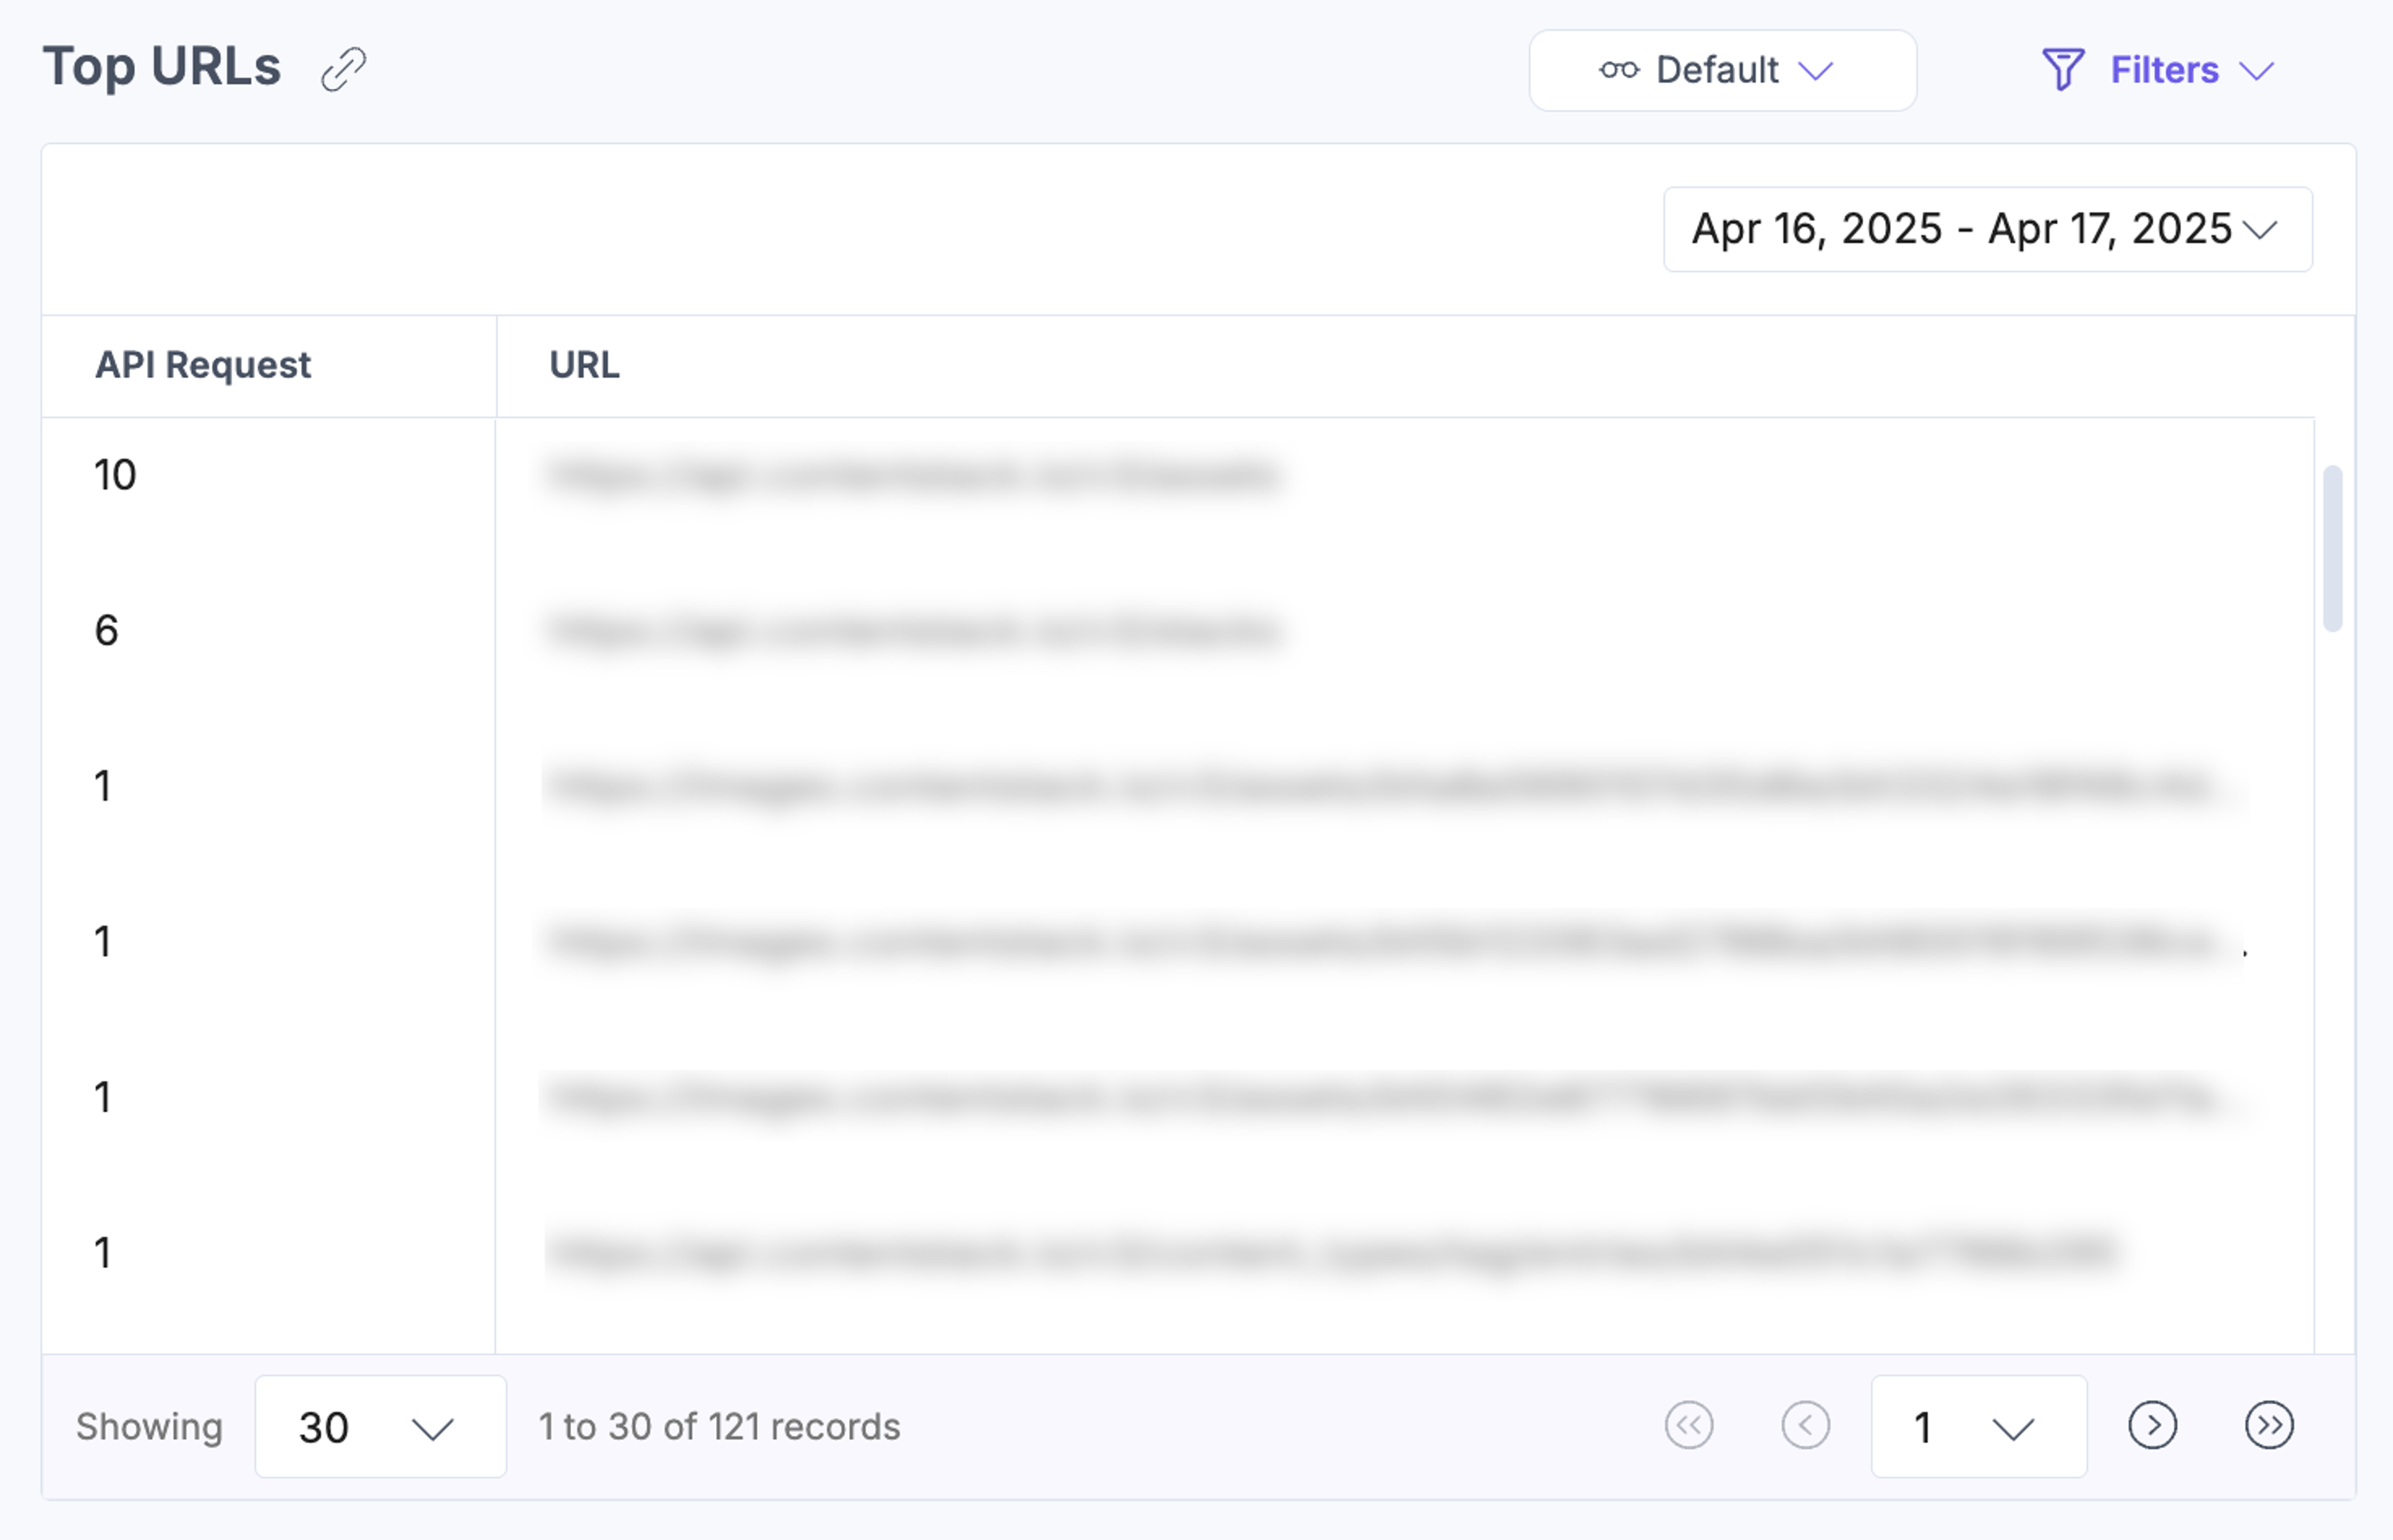Viewport: 2393px width, 1540px height.
Task: Click the URL column header
Action: (x=584, y=365)
